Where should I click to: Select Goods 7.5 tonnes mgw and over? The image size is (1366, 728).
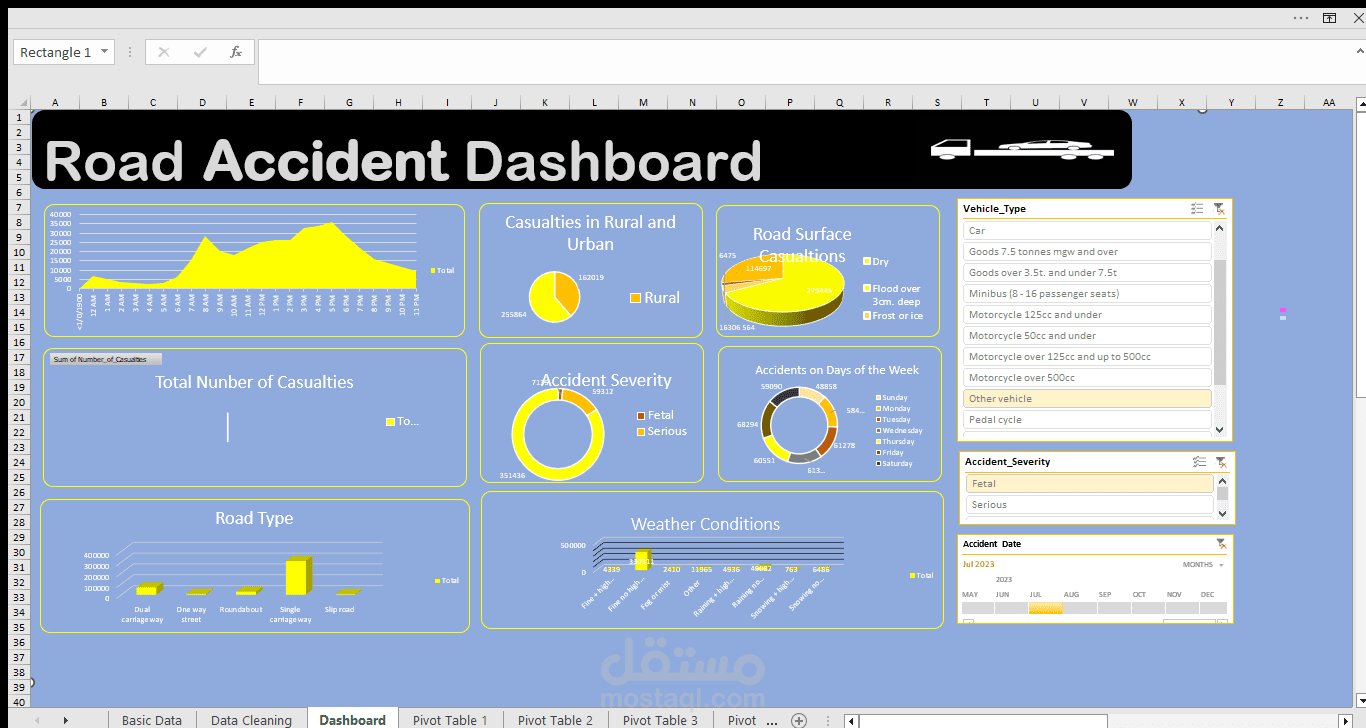[1087, 251]
